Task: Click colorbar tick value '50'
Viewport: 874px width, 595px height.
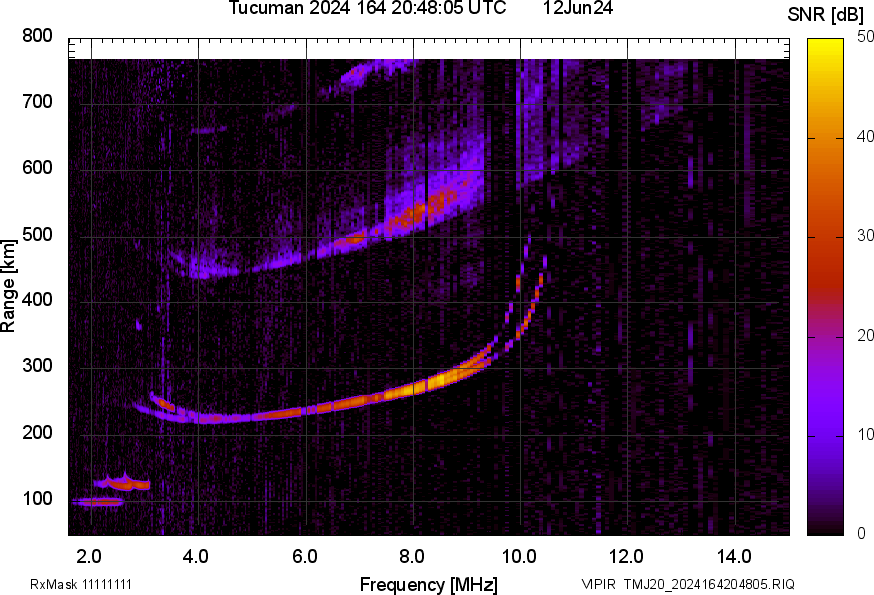Action: point(865,37)
